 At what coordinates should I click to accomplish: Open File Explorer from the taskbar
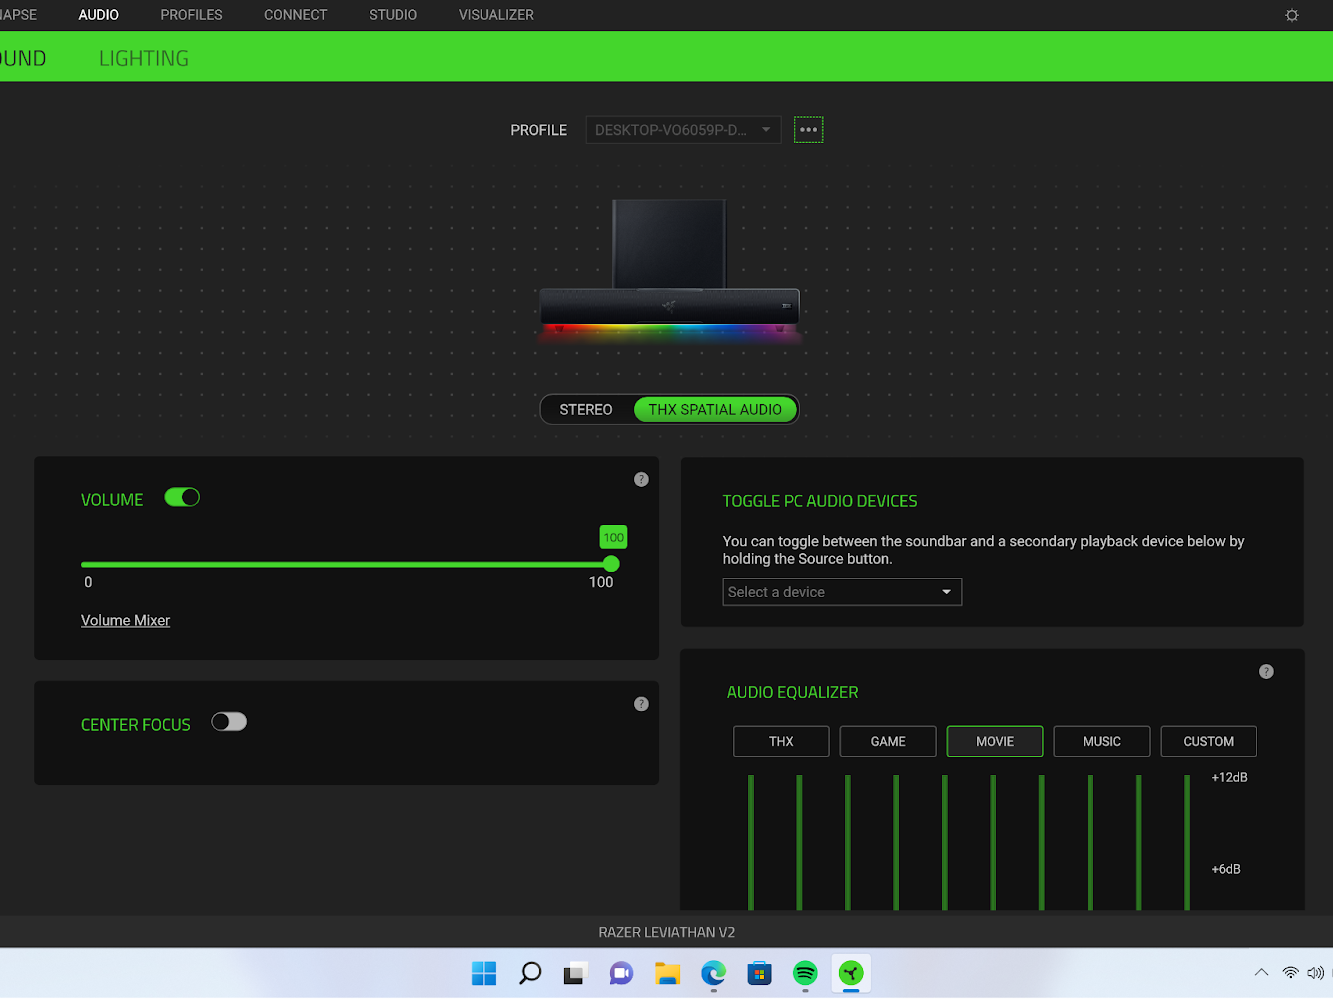(x=667, y=973)
